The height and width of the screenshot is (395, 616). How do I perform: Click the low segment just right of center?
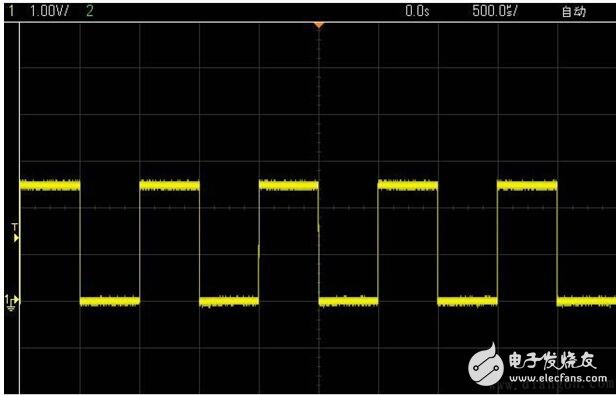pyautogui.click(x=348, y=301)
